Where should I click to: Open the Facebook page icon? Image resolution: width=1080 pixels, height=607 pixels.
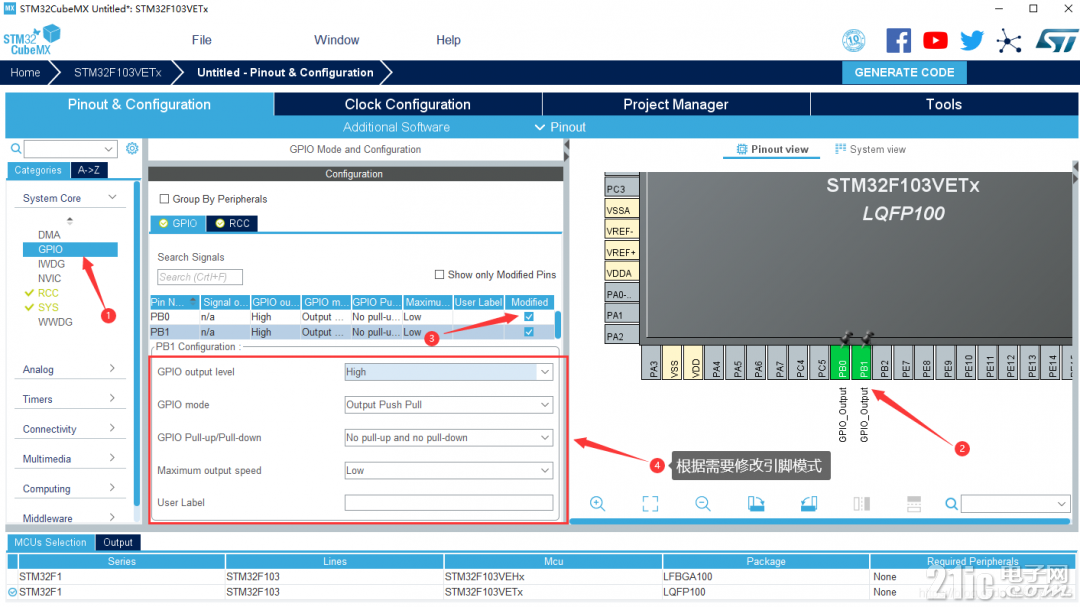pos(898,41)
